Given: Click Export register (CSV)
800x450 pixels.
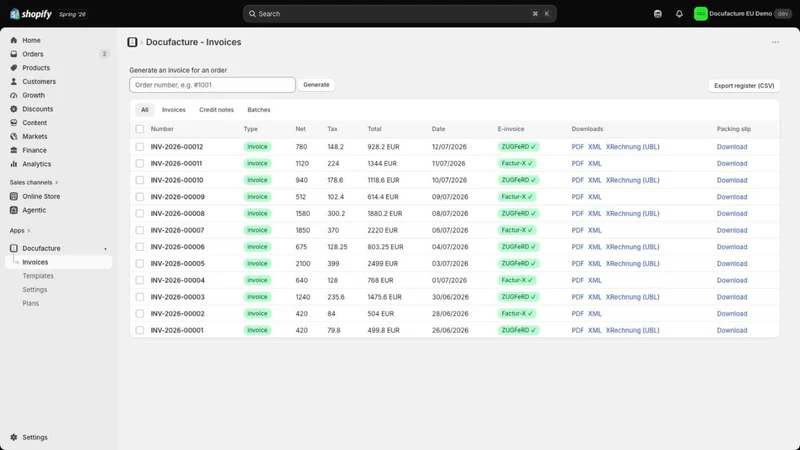Looking at the screenshot, I should coord(744,86).
